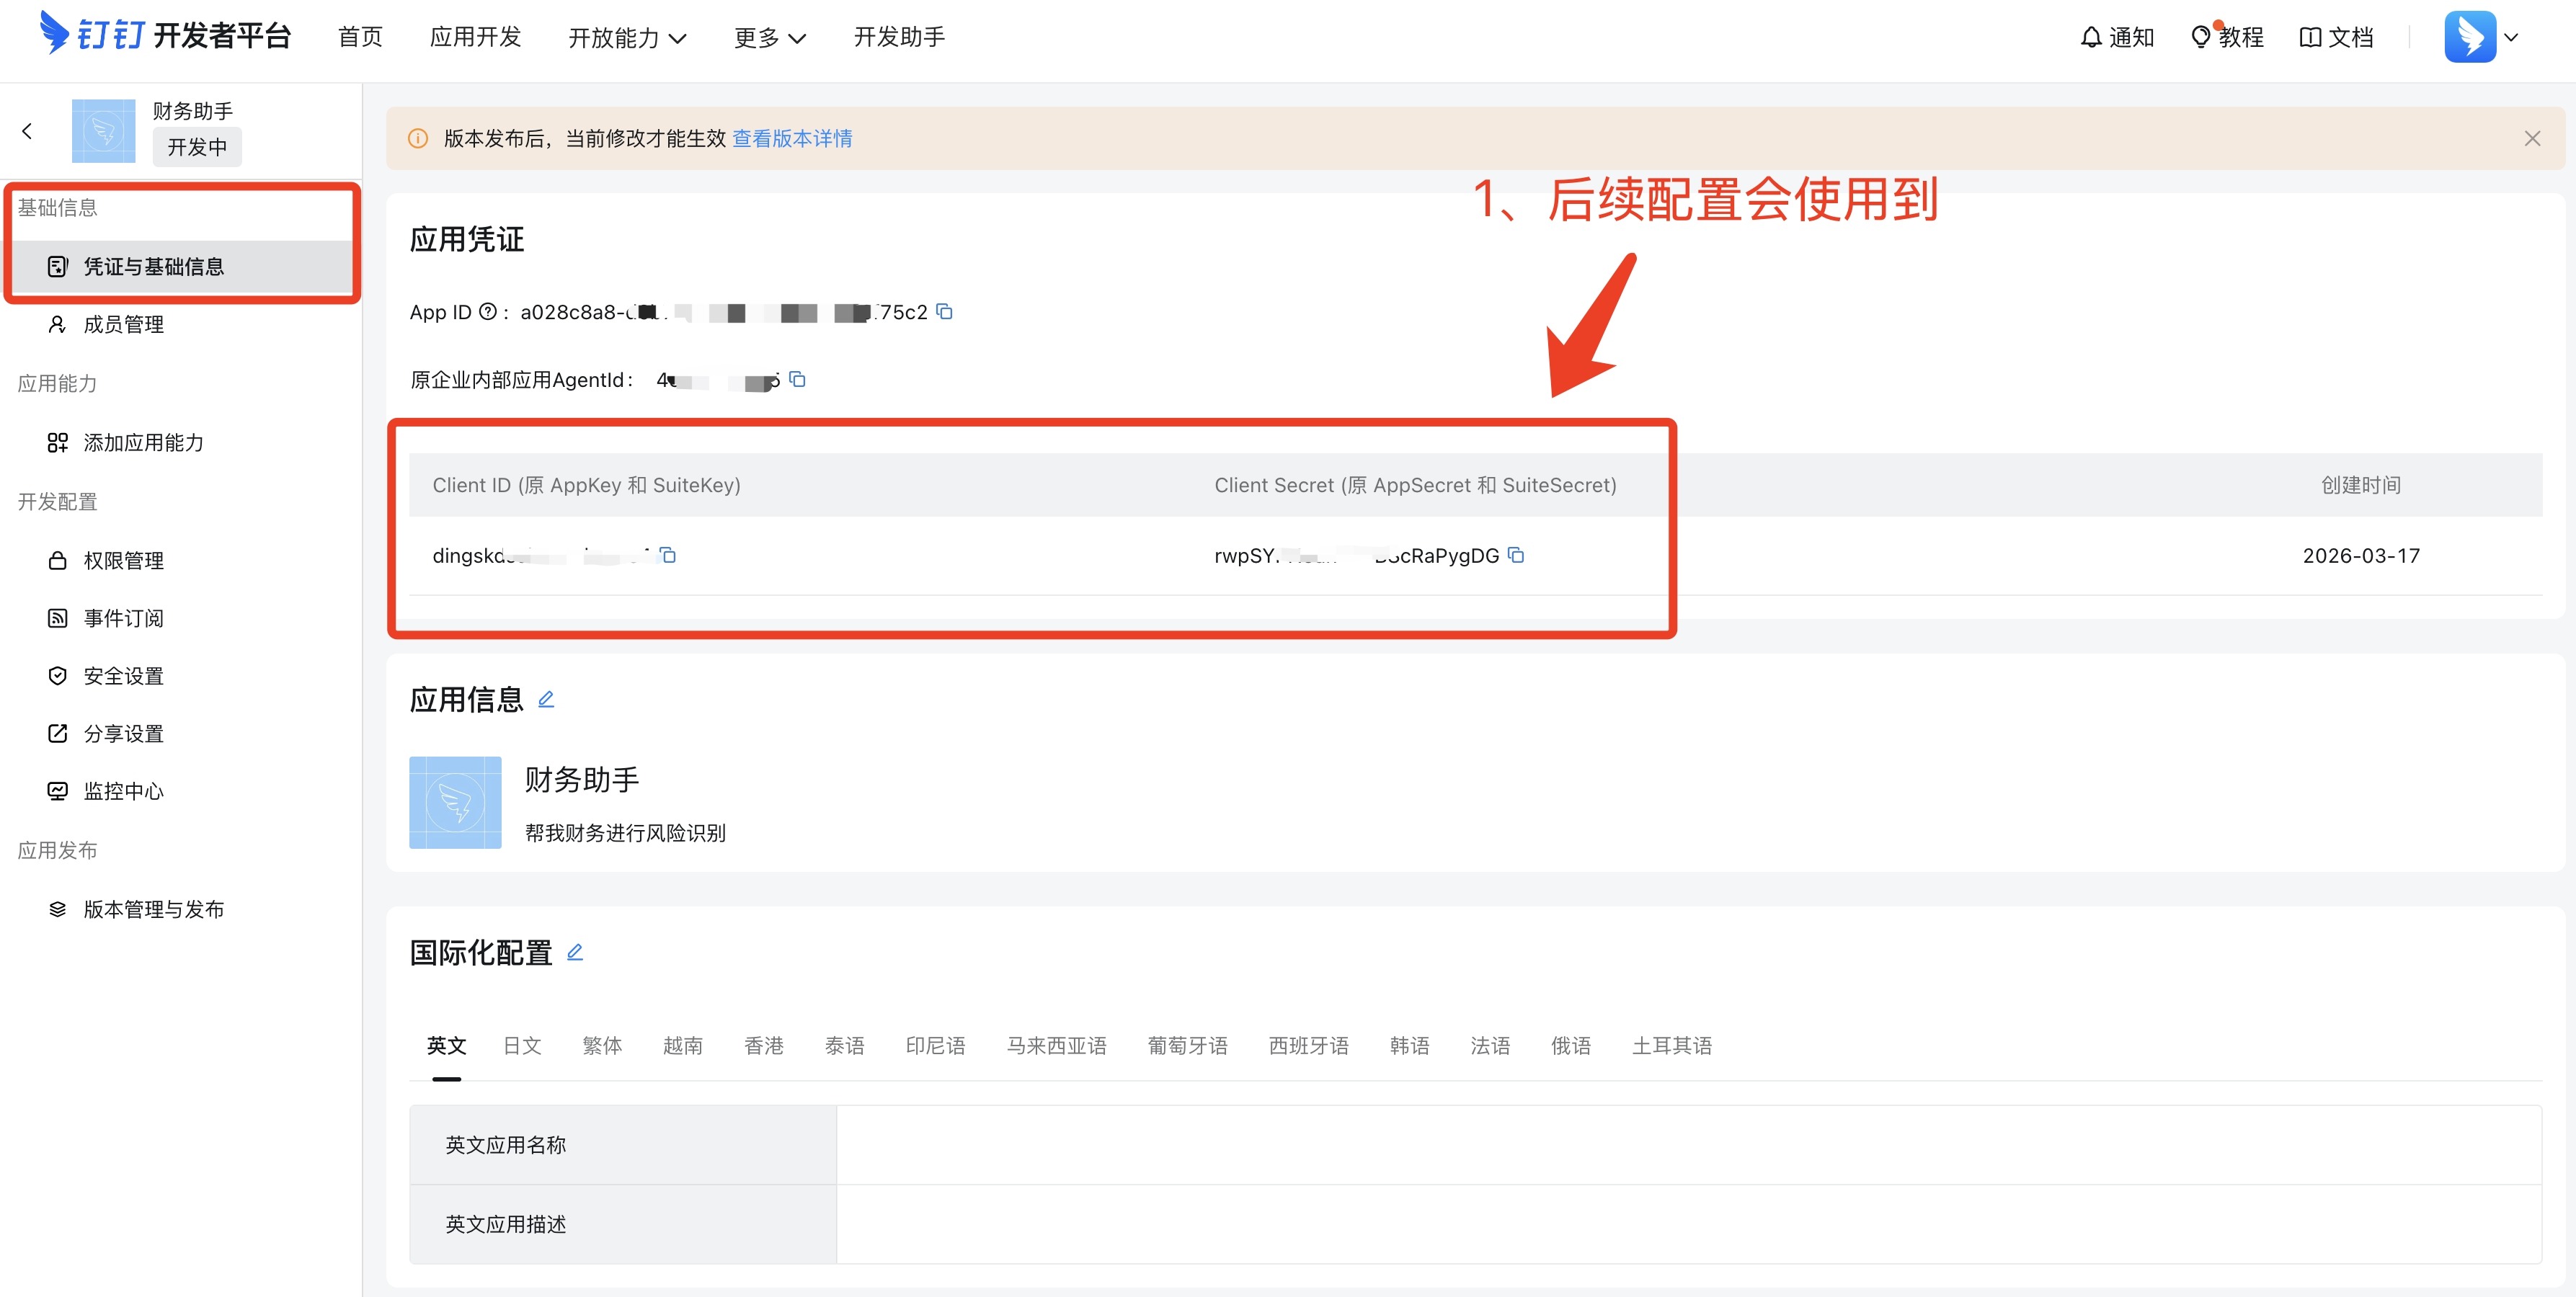Switch to the 韩语 language tab
This screenshot has width=2576, height=1297.
coord(1409,1045)
